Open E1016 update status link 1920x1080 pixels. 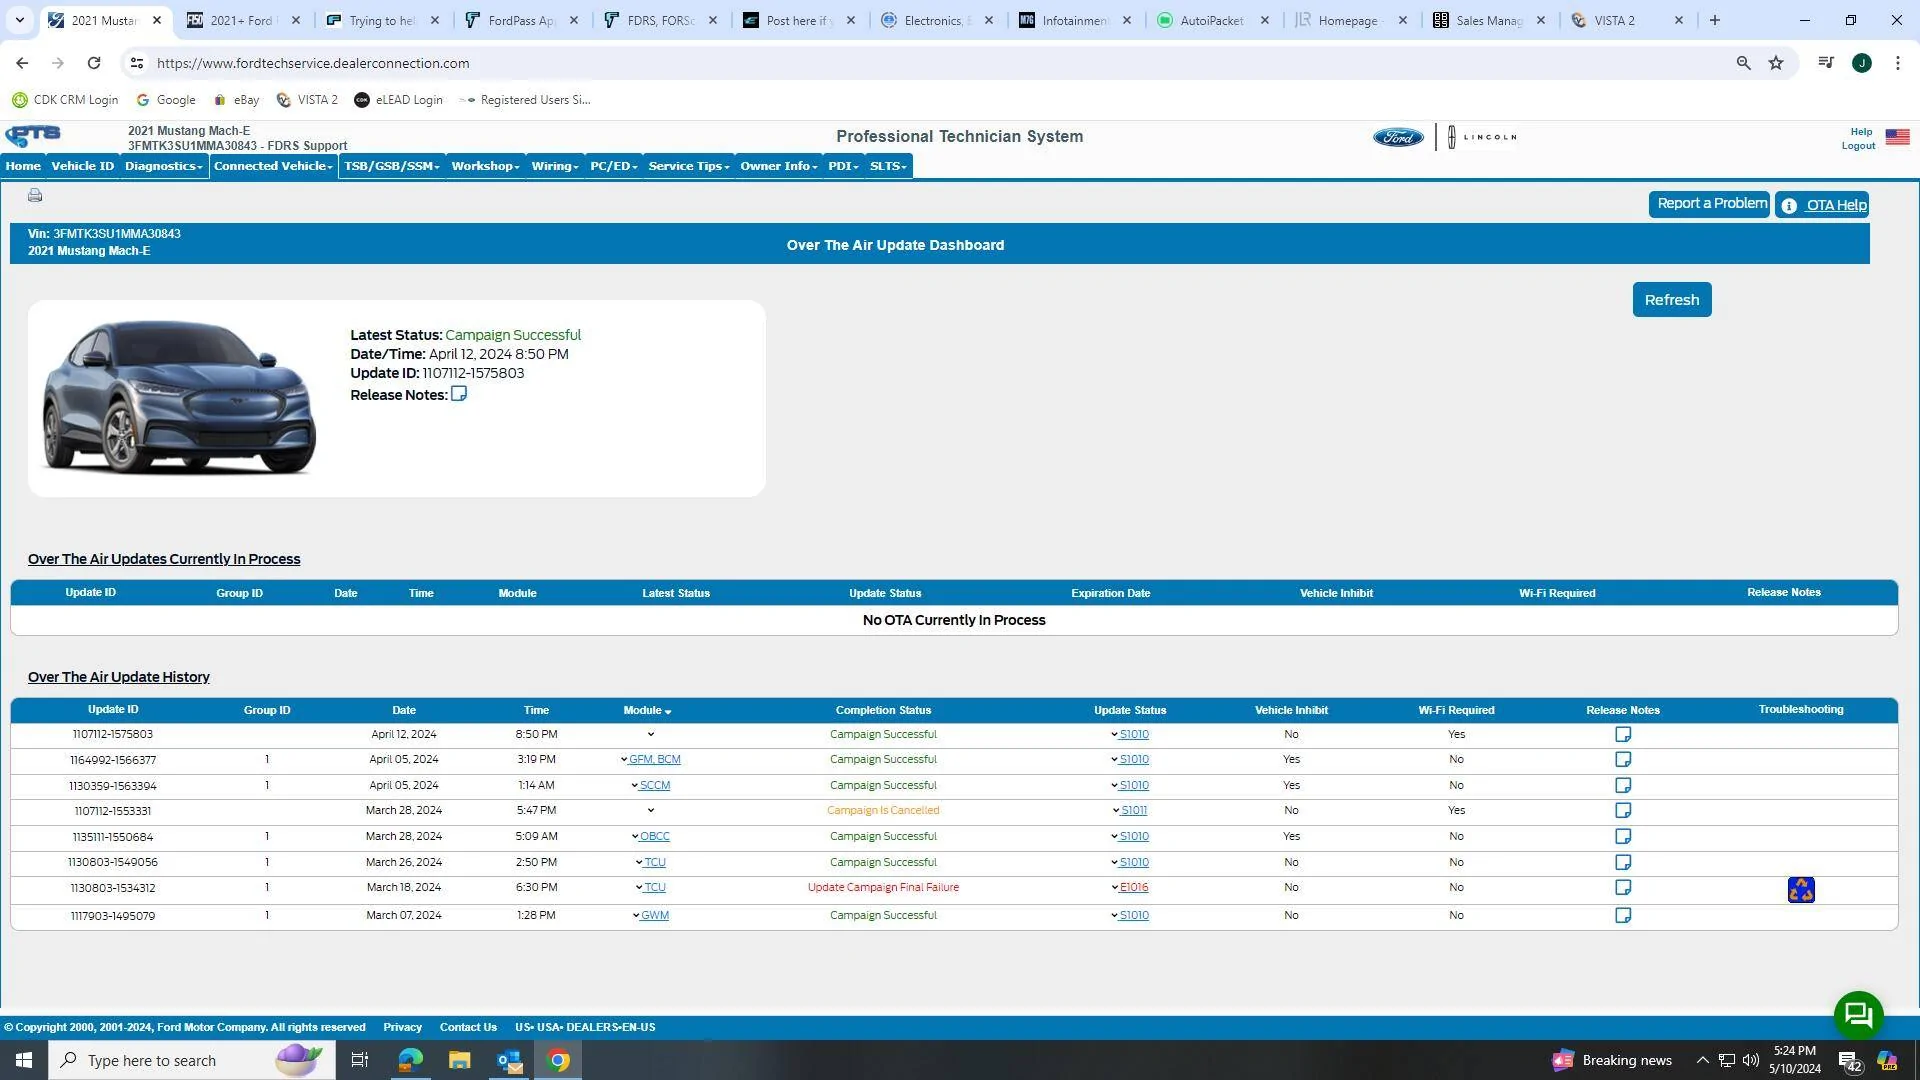[x=1133, y=887]
